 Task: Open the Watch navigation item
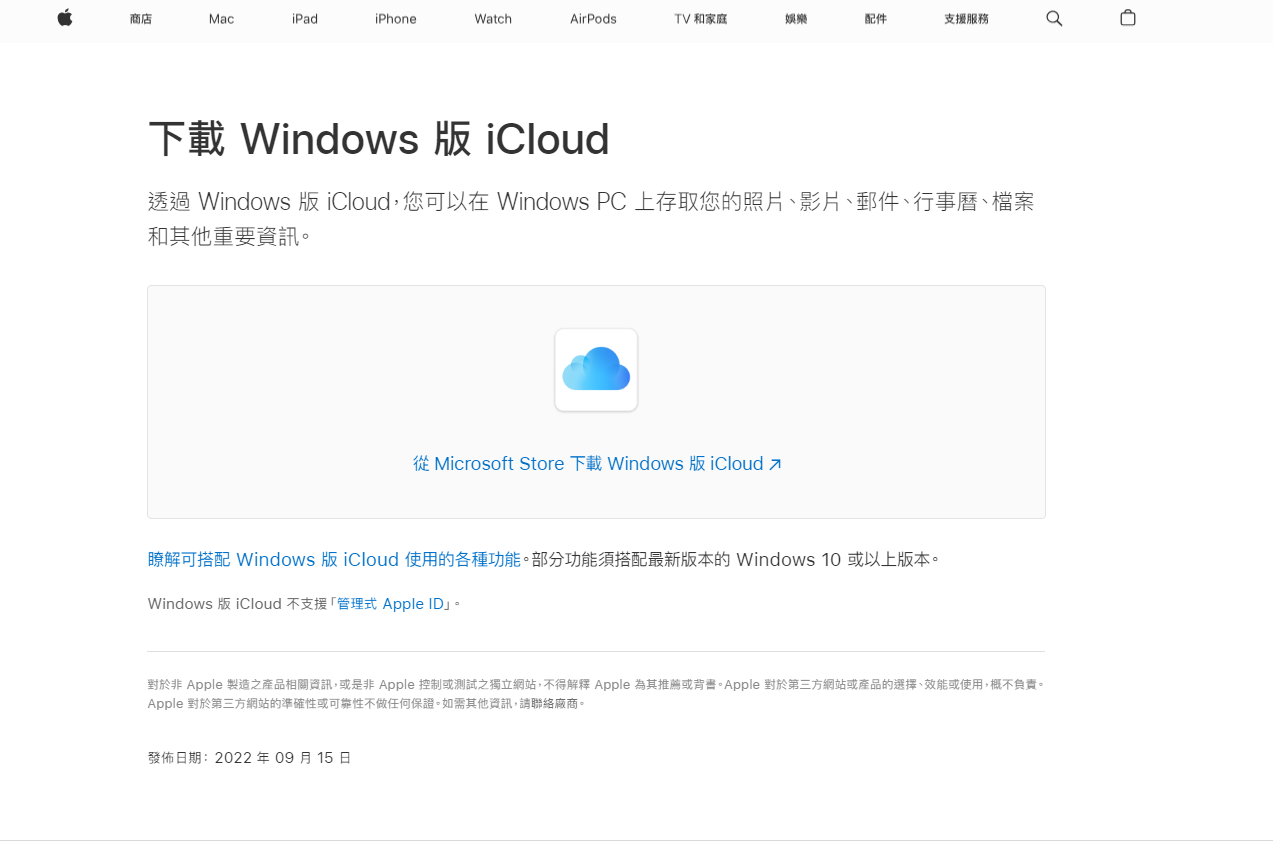click(x=493, y=19)
